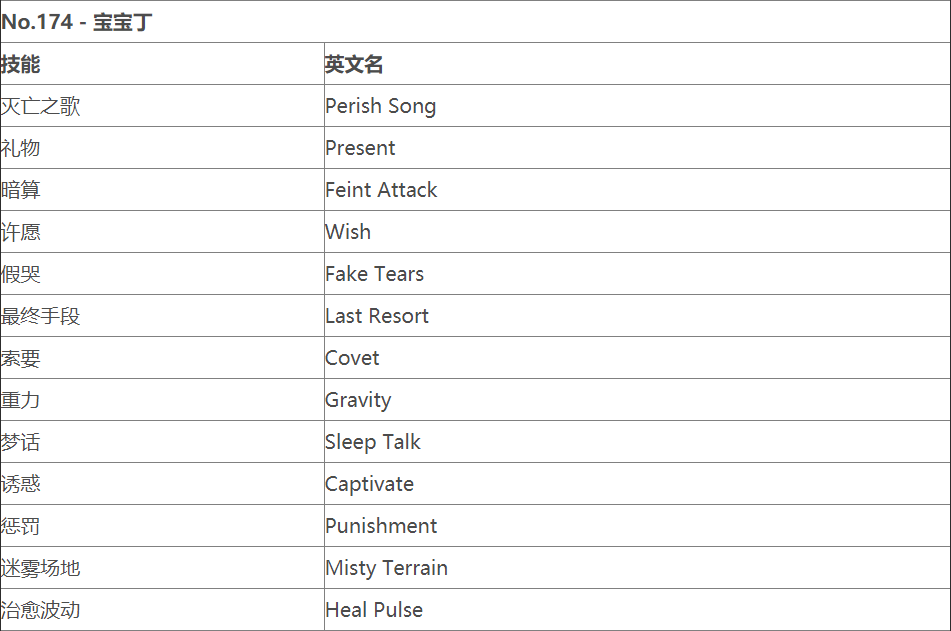Screen dimensions: 951x631
Task: Click the Perish Song text
Action: (x=380, y=106)
